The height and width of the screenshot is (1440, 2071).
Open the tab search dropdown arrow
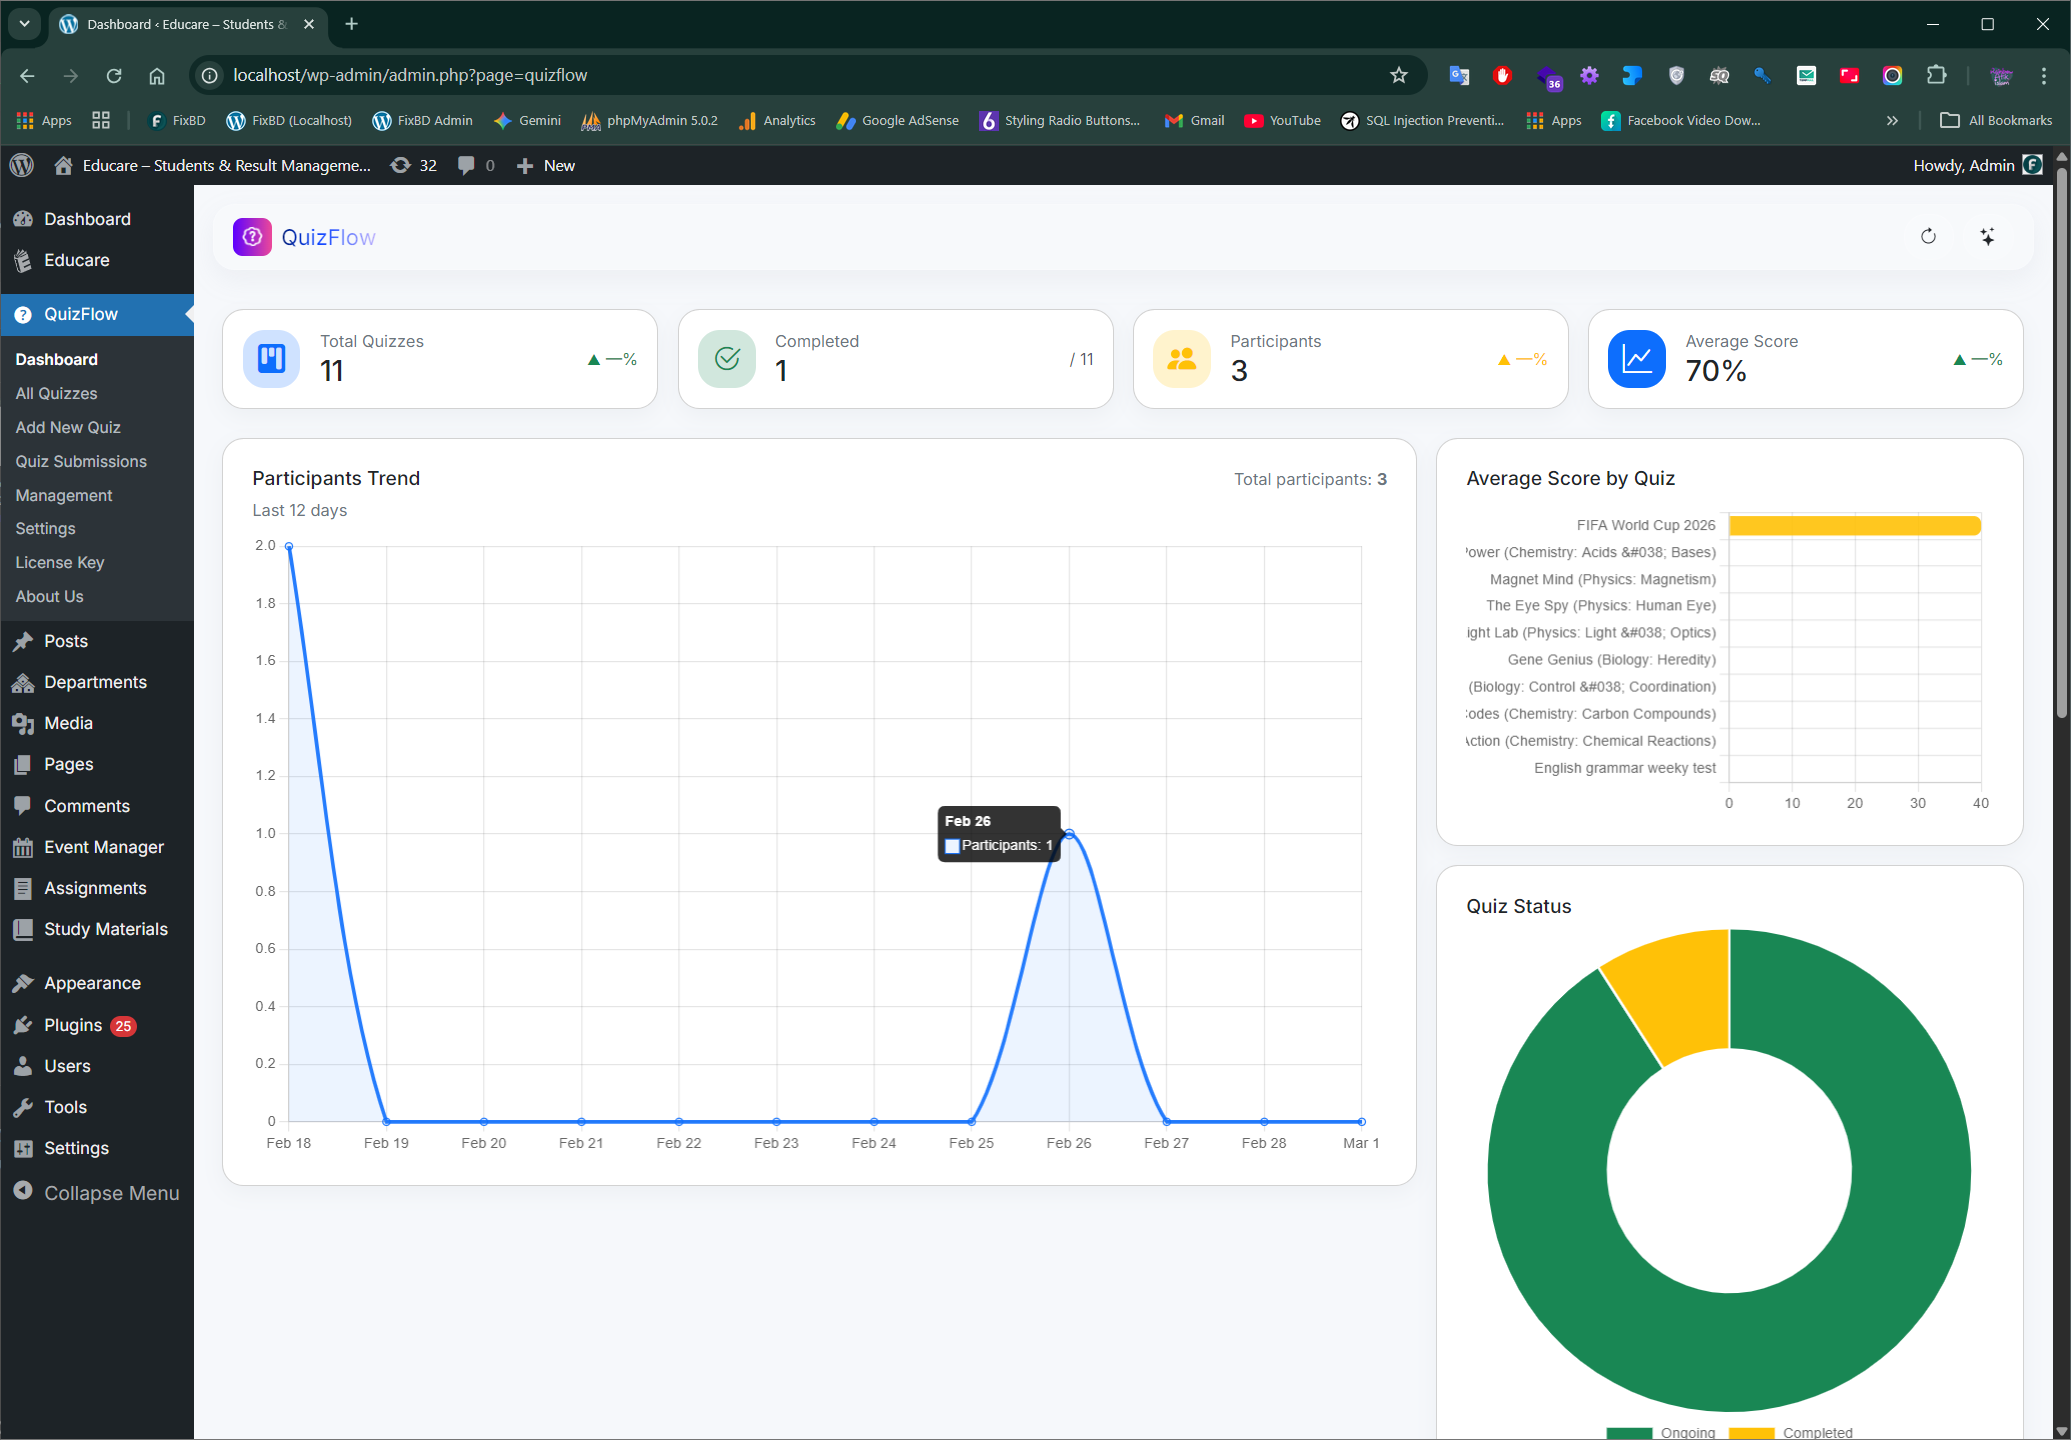point(24,24)
